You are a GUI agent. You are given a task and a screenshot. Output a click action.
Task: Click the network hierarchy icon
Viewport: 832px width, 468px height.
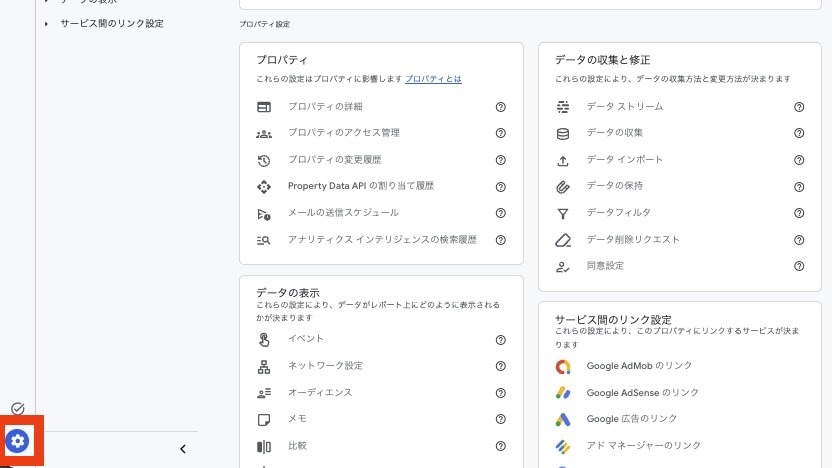pyautogui.click(x=264, y=367)
